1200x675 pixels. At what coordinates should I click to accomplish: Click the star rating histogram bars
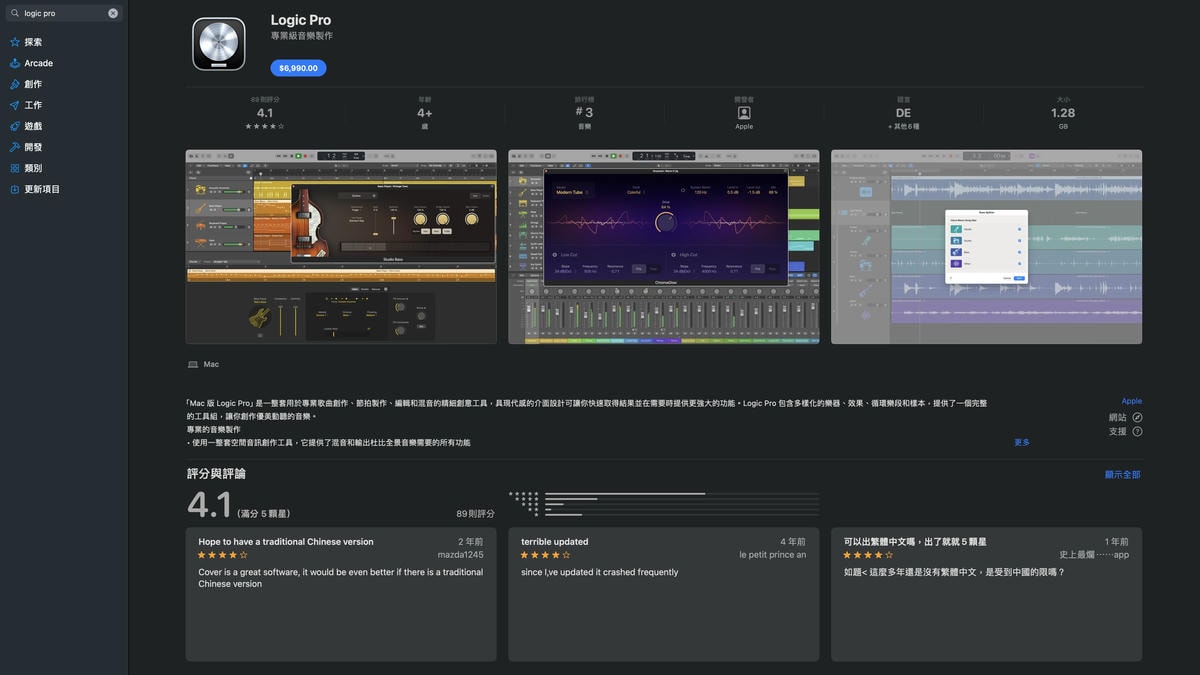[x=664, y=504]
